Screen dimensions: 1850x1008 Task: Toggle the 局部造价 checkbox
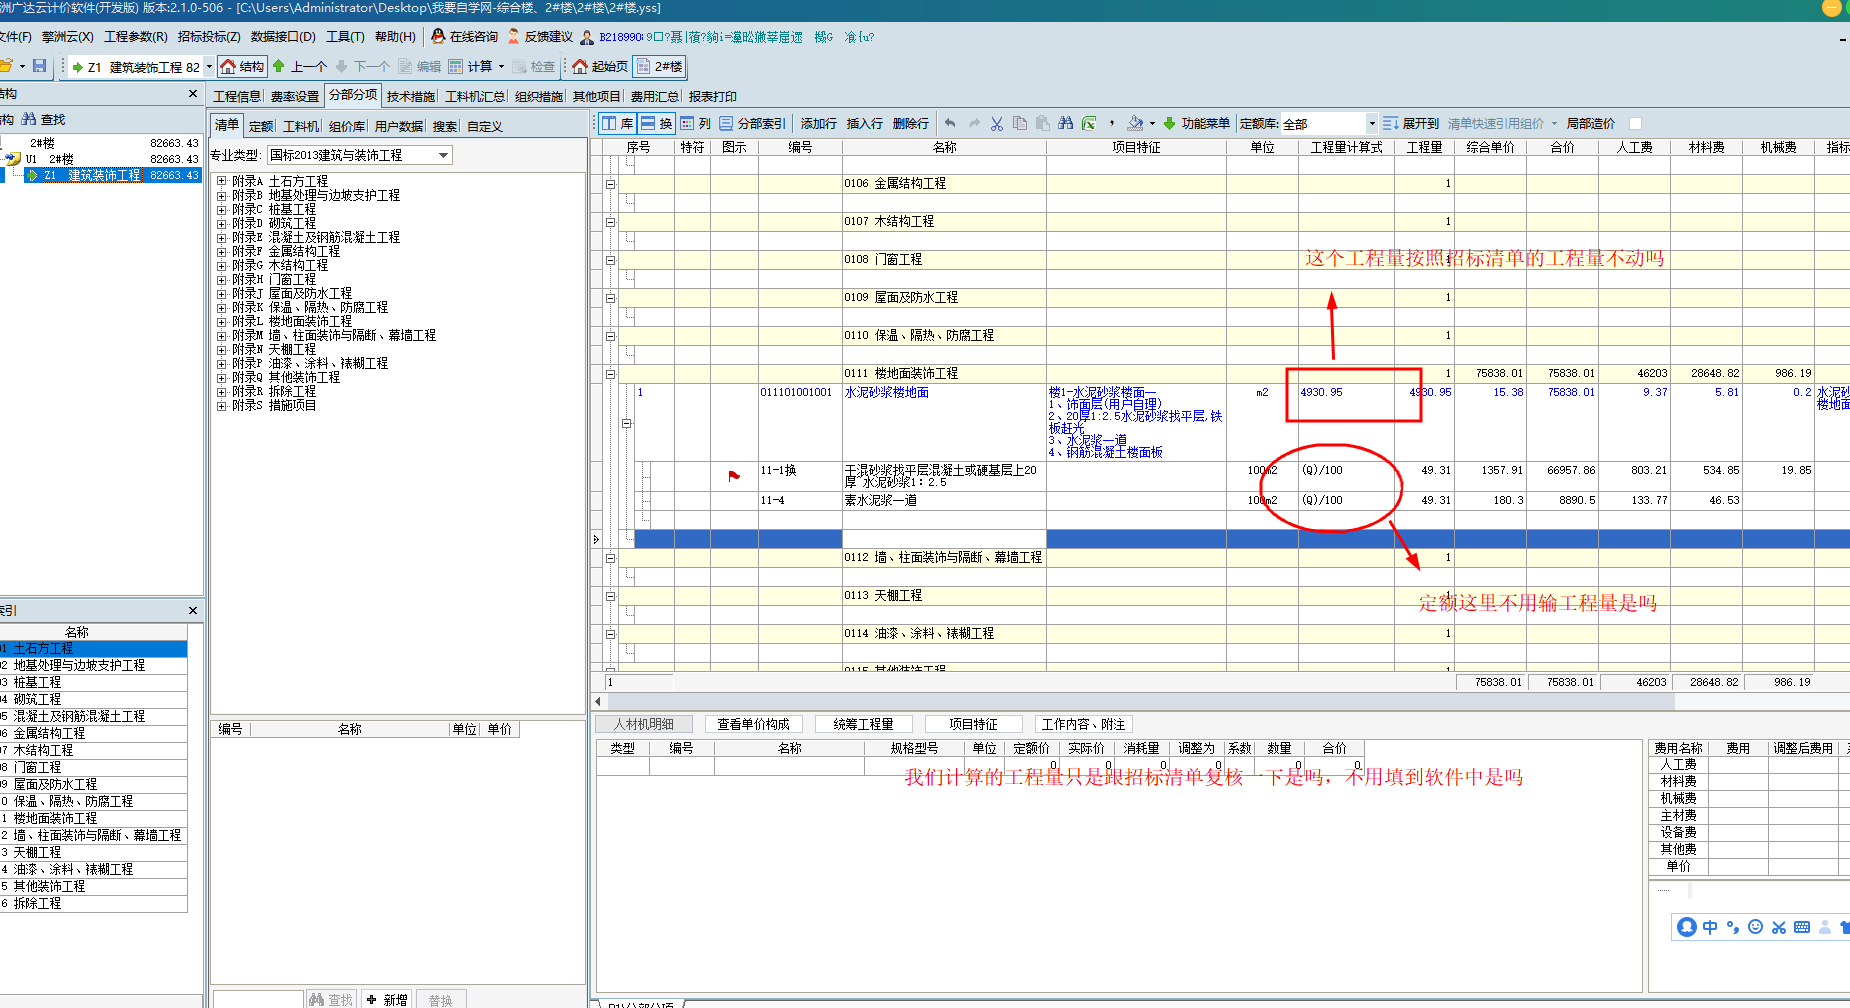pyautogui.click(x=1636, y=124)
